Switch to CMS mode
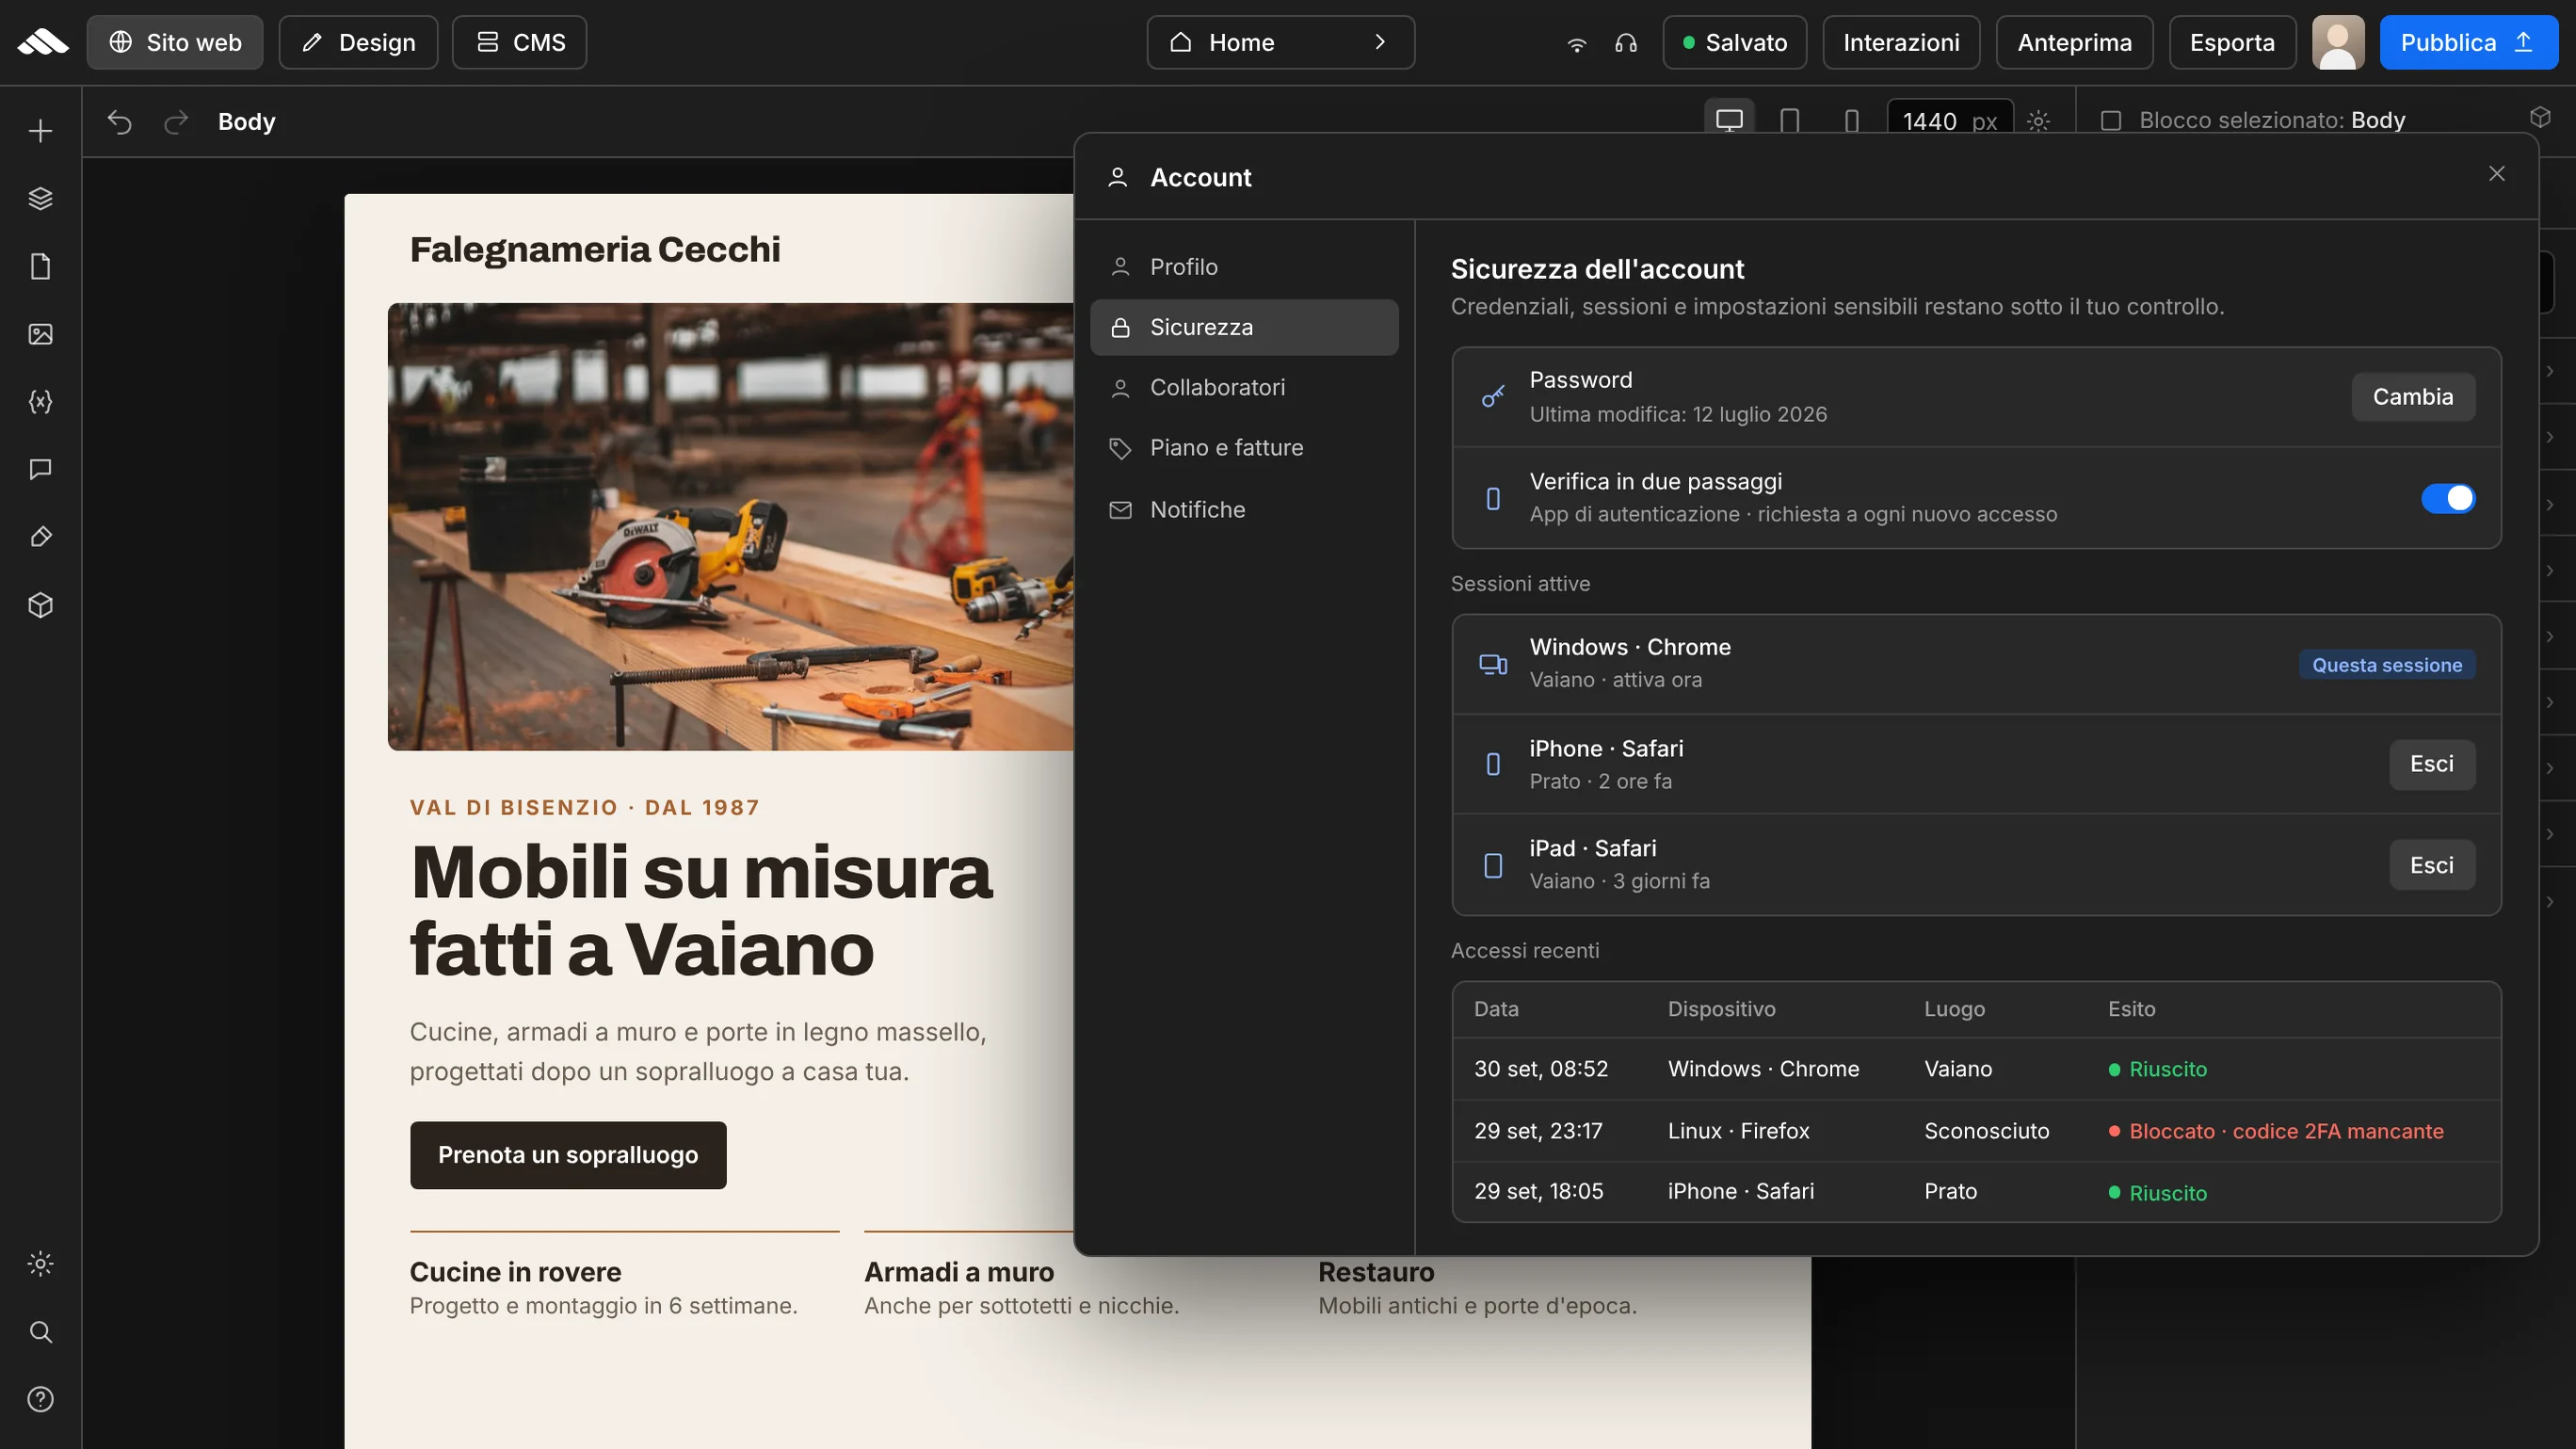Image resolution: width=2576 pixels, height=1449 pixels. (519, 42)
